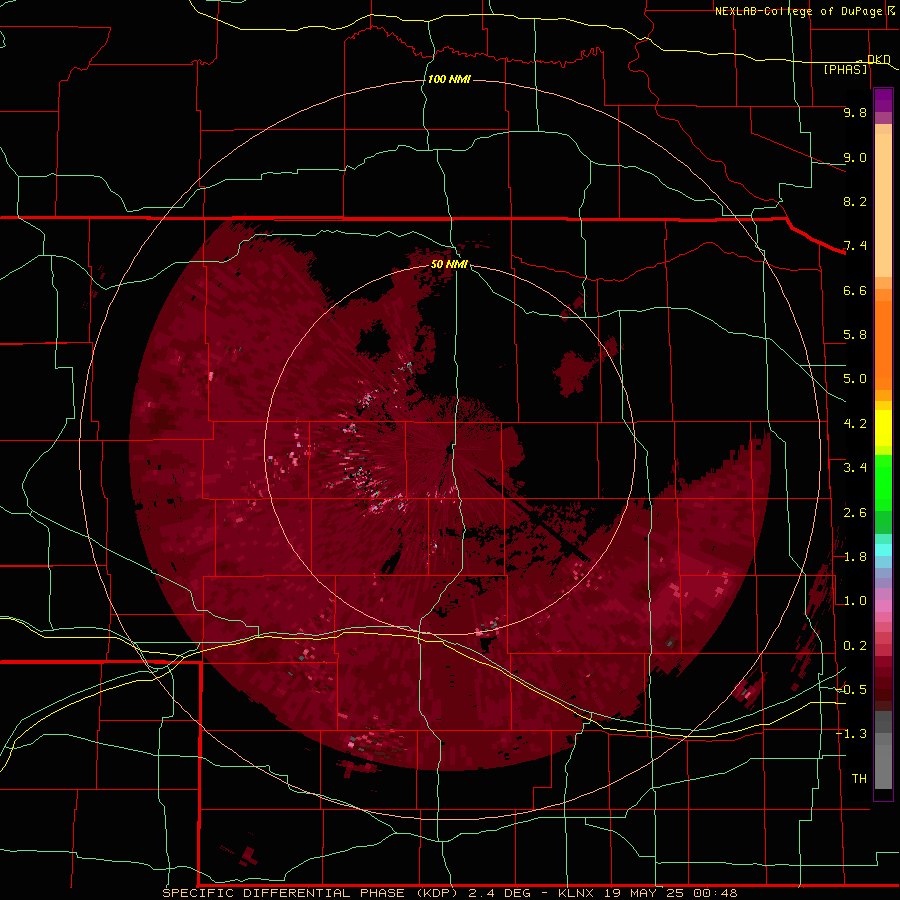Click the purple top segment of color bar
900x900 pixels.
pos(883,100)
